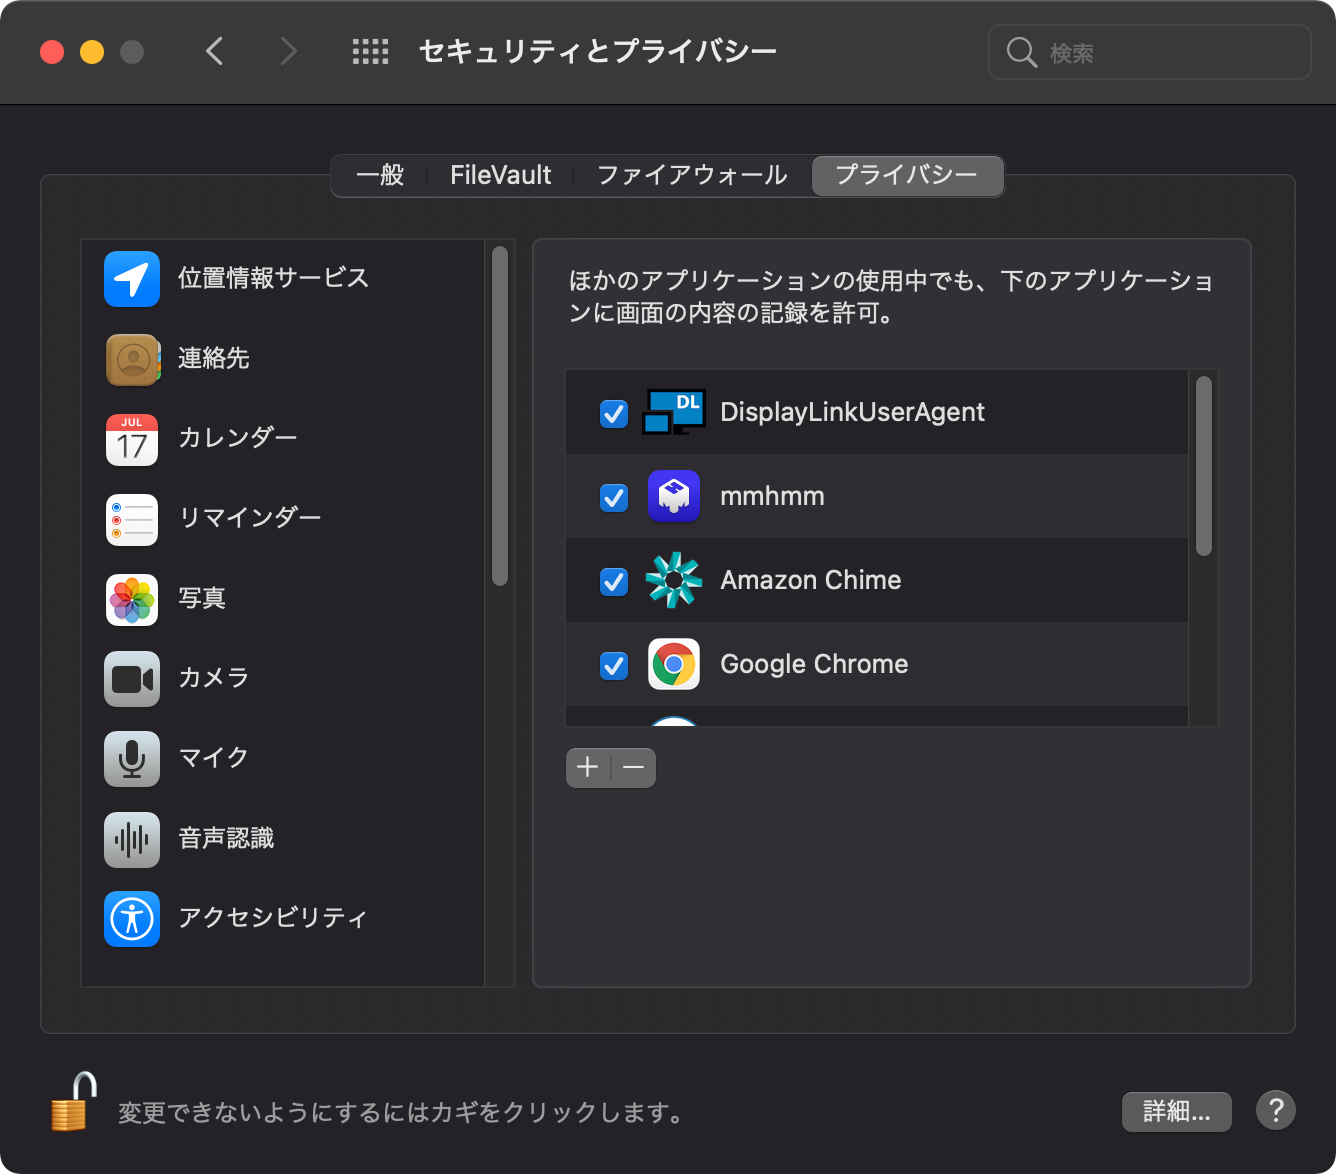Click the application list scrollbar
1336x1174 pixels.
pos(1204,466)
